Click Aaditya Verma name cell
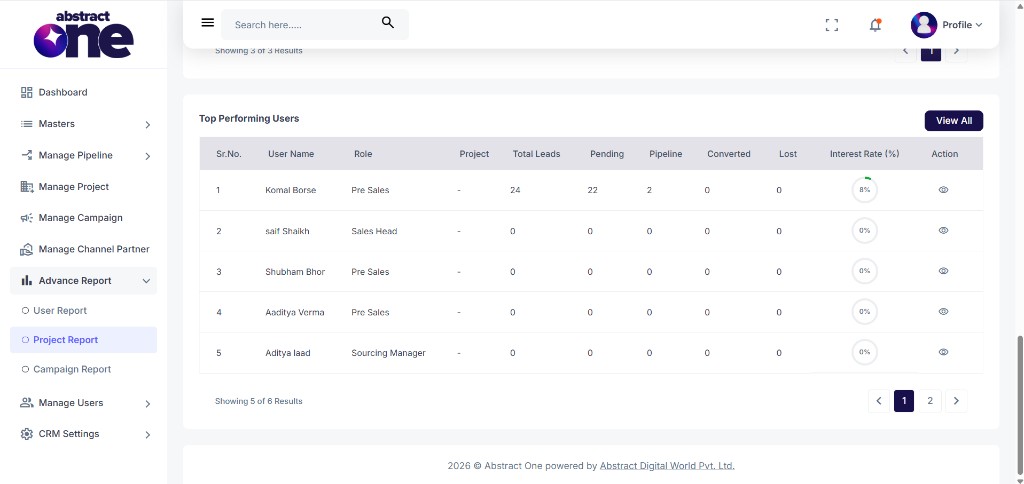1024x484 pixels. pos(295,312)
